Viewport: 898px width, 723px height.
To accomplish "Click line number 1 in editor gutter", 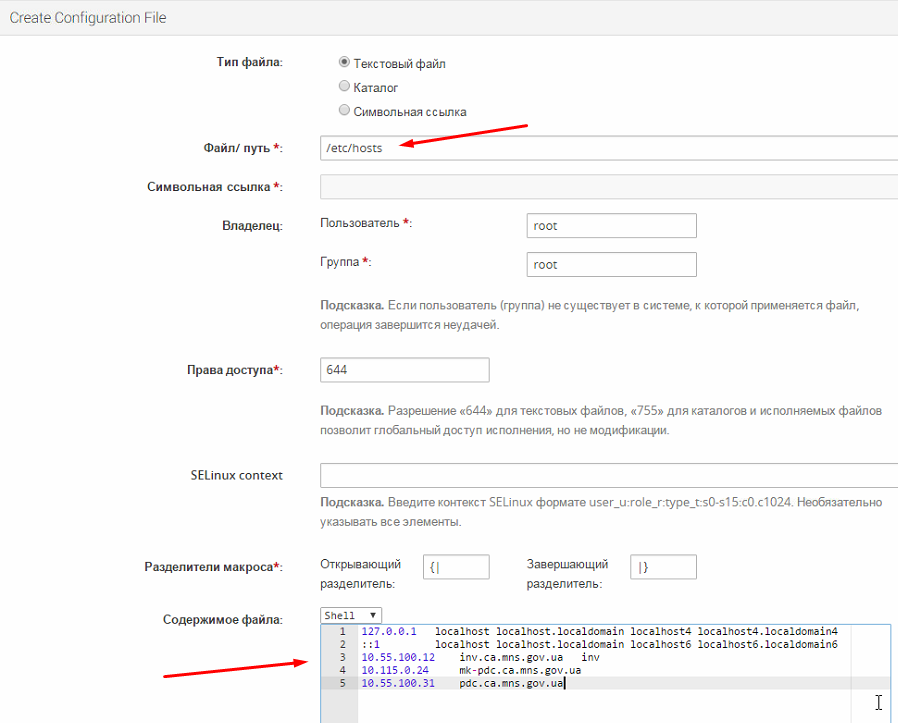I will 341,632.
